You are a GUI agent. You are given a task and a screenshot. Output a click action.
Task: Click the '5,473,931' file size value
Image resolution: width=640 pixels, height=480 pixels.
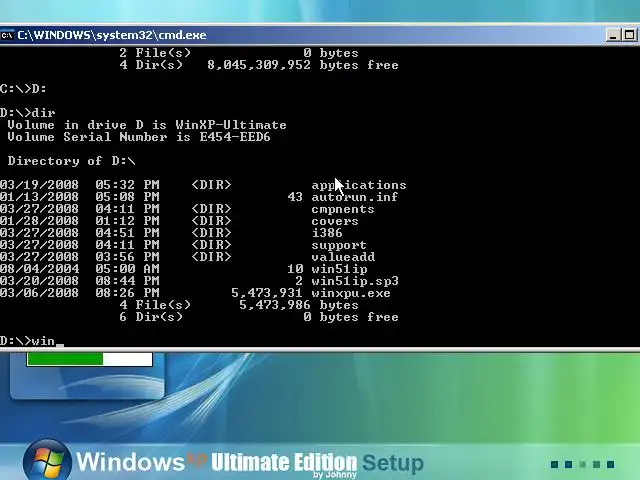tap(267, 293)
